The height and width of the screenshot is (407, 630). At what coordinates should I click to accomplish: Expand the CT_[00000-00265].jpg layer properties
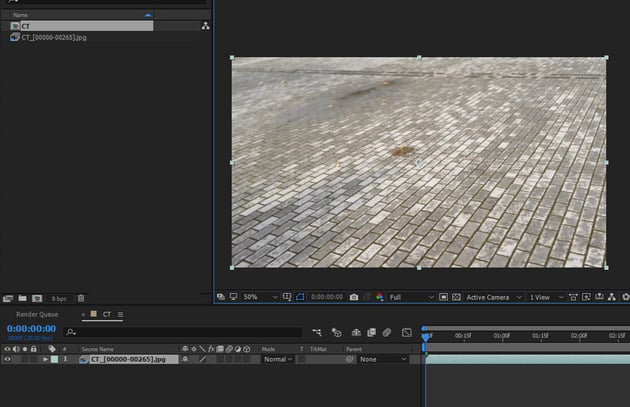pyautogui.click(x=45, y=359)
